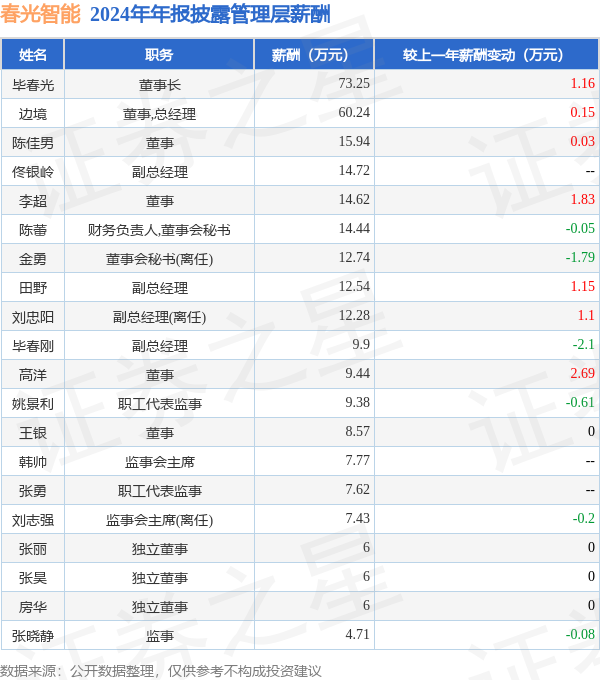Click the 春光智能 company name in title
The width and height of the screenshot is (600, 680).
[40, 13]
